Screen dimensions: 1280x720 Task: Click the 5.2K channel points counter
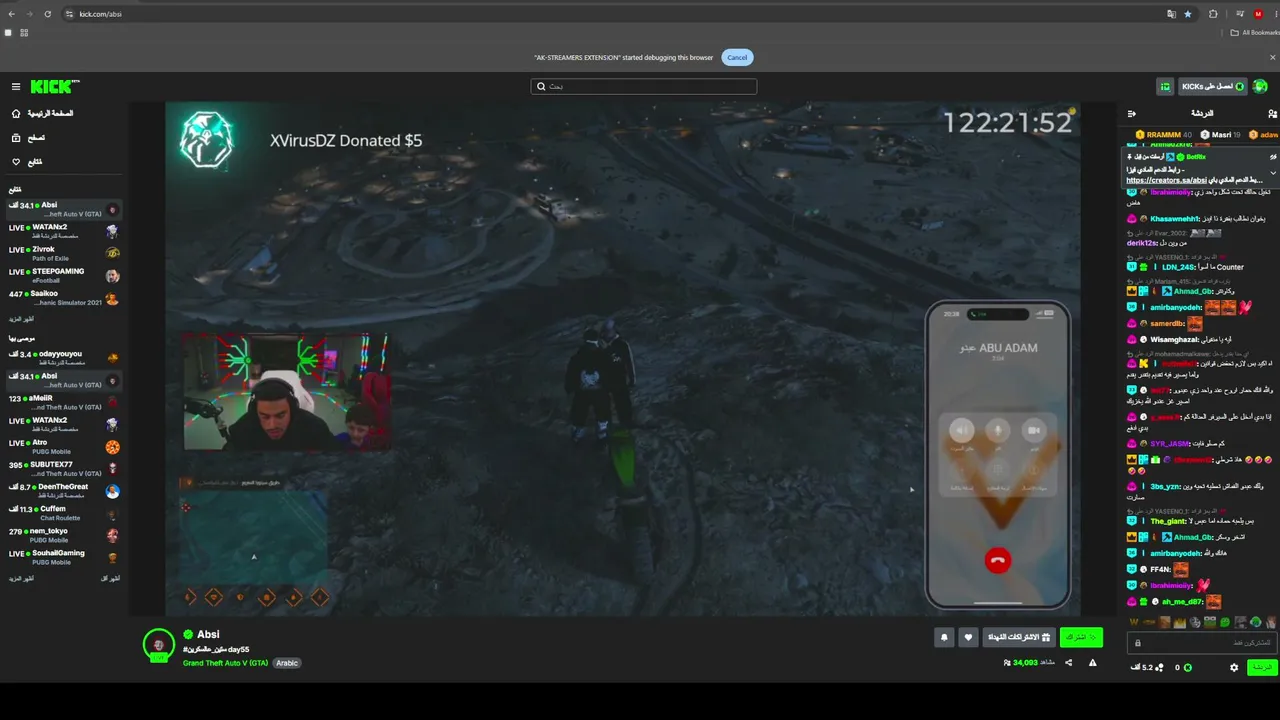coord(1147,667)
